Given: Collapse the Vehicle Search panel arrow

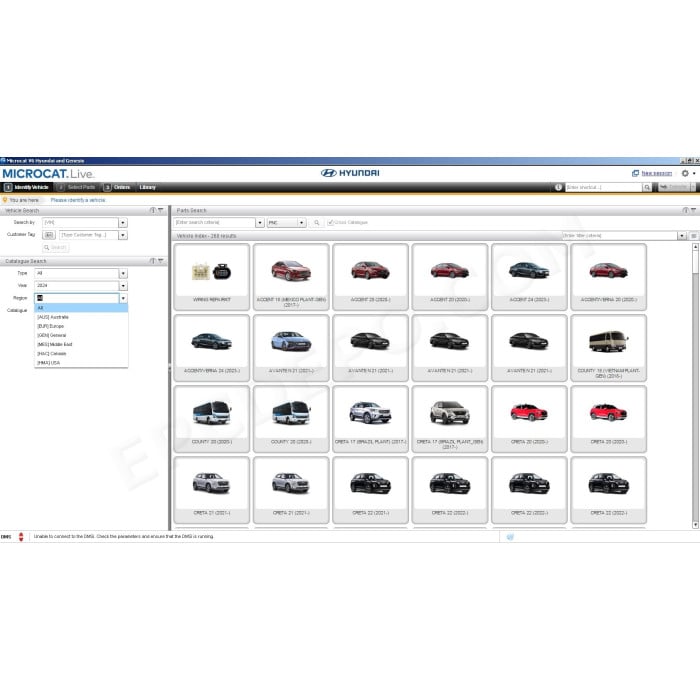Looking at the screenshot, I should click(161, 210).
